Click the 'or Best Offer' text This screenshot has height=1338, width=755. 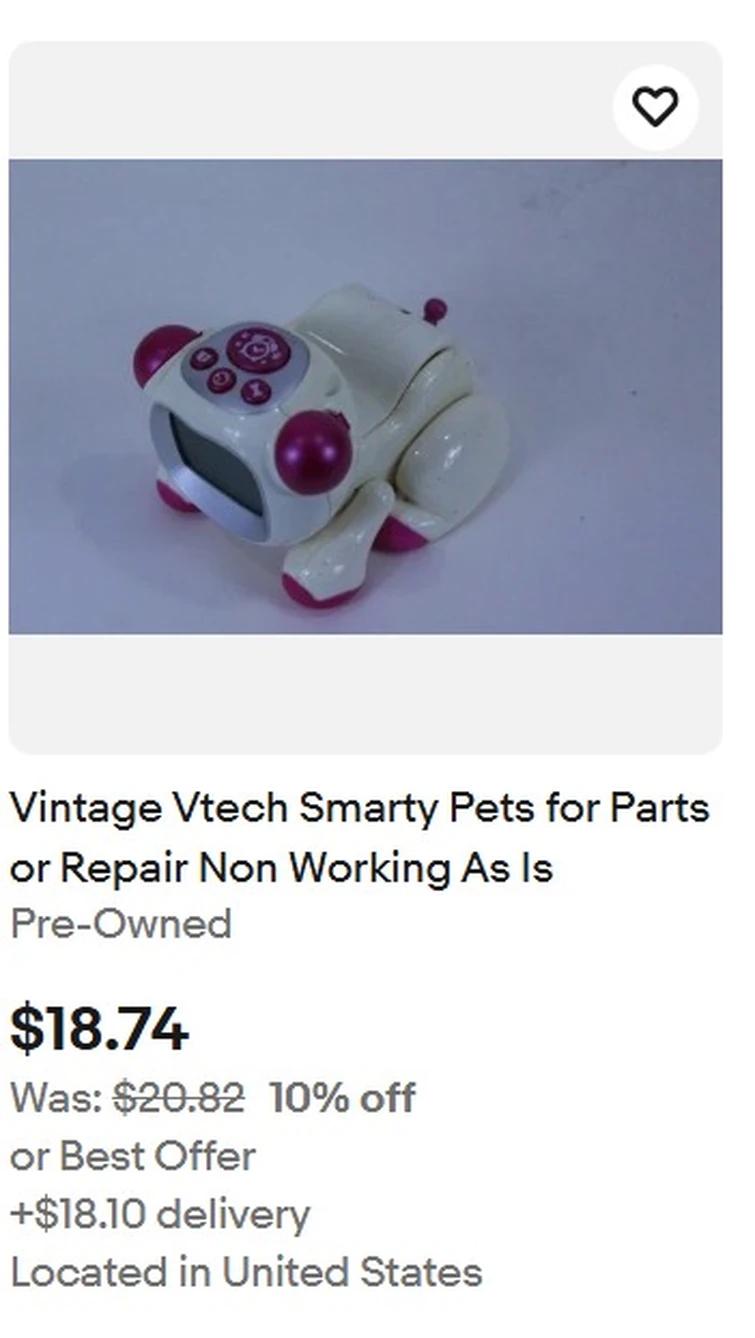[133, 1157]
